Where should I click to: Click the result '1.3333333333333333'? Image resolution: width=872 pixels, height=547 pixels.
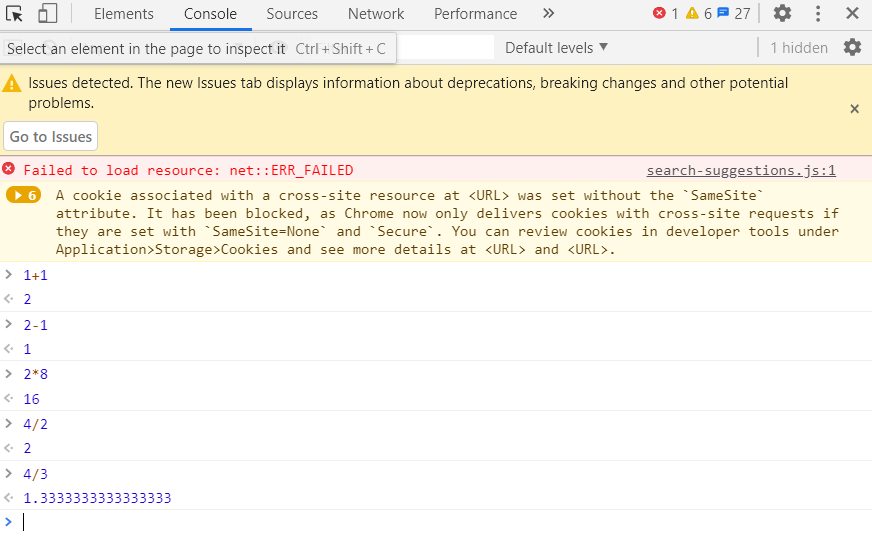(97, 498)
